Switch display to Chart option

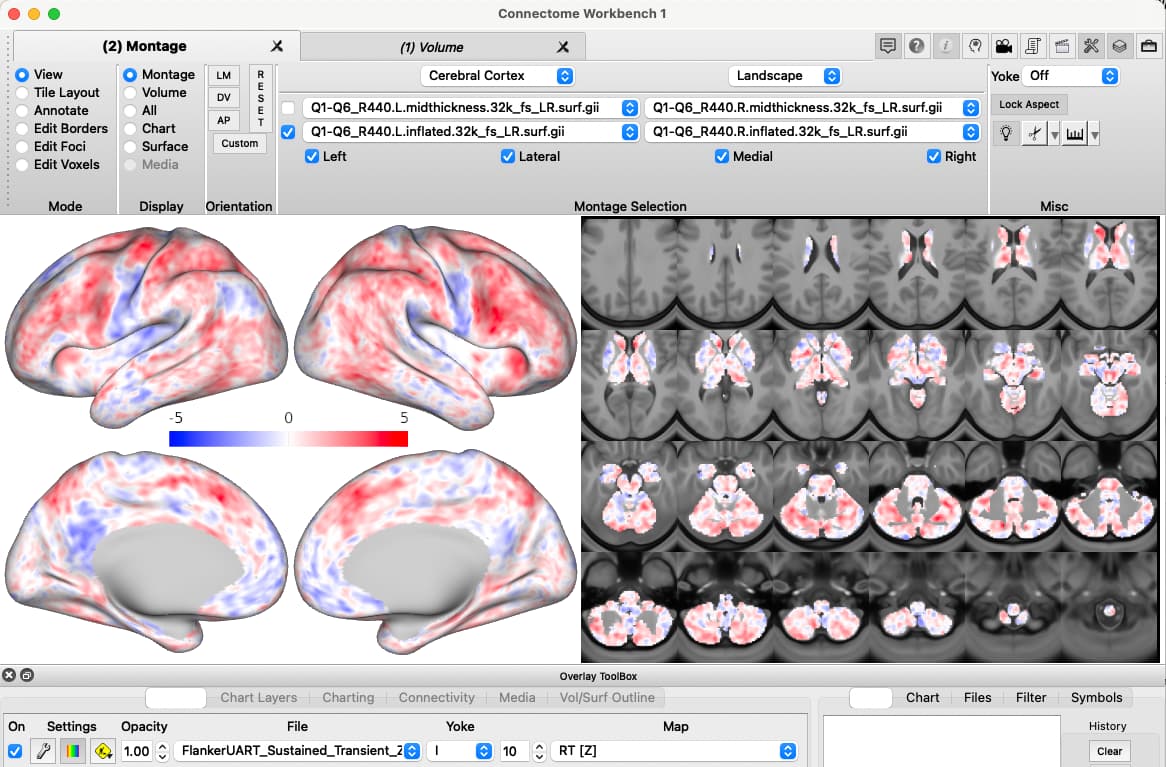click(130, 128)
